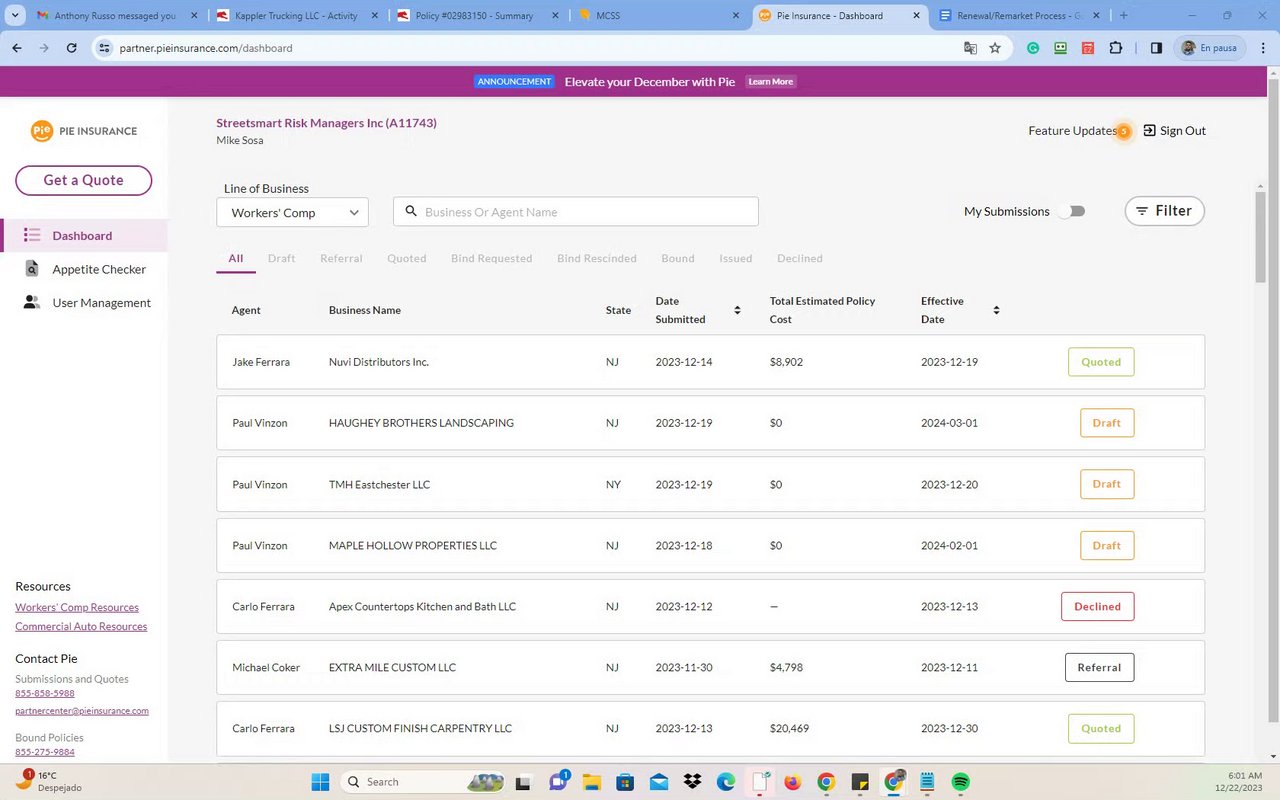The height and width of the screenshot is (800, 1280).
Task: Sort by Effective Date arrows
Action: pyautogui.click(x=996, y=310)
